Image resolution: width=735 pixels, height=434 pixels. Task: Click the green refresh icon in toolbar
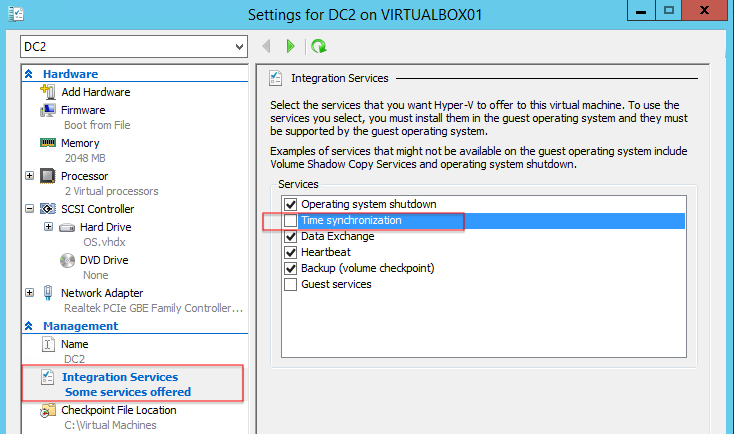click(x=319, y=46)
